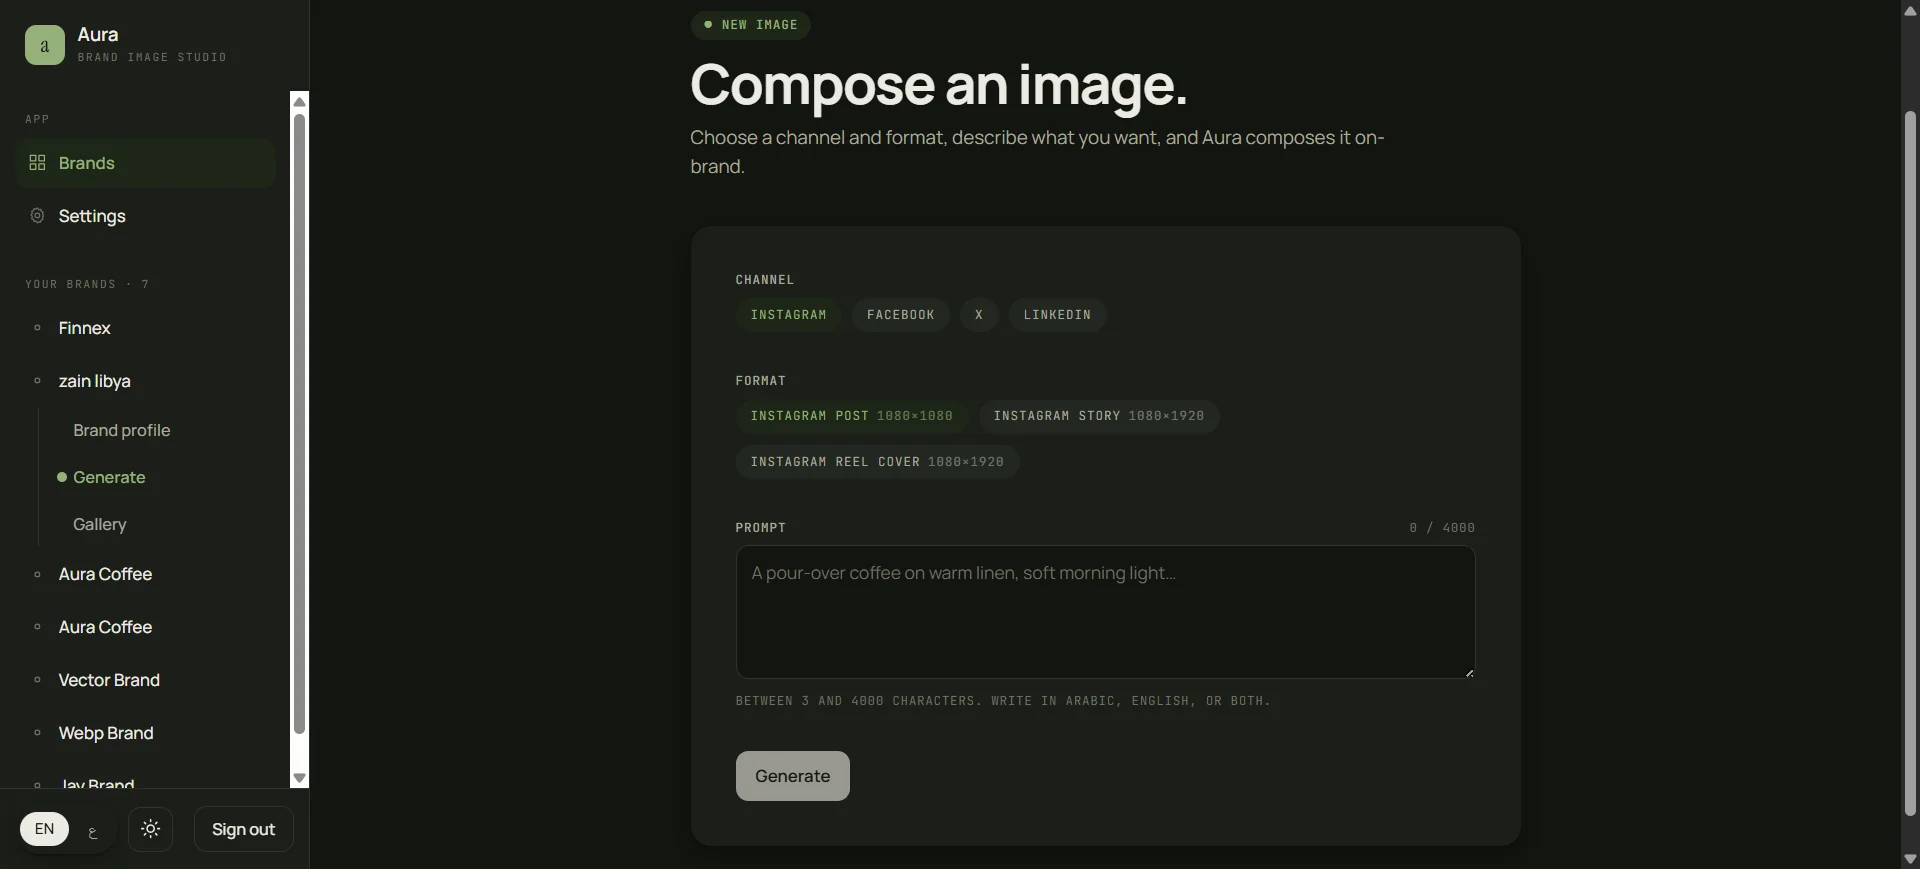This screenshot has height=869, width=1920.
Task: Switch the interface language to EN
Action: [45, 829]
